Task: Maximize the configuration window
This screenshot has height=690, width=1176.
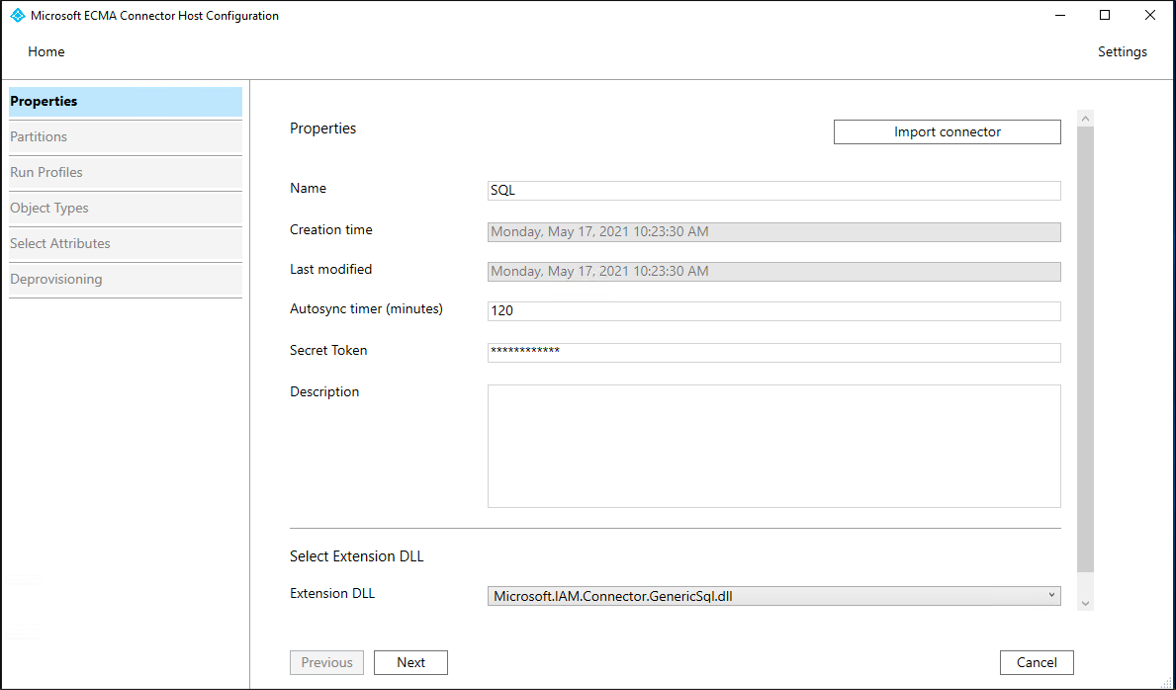Action: click(x=1105, y=16)
